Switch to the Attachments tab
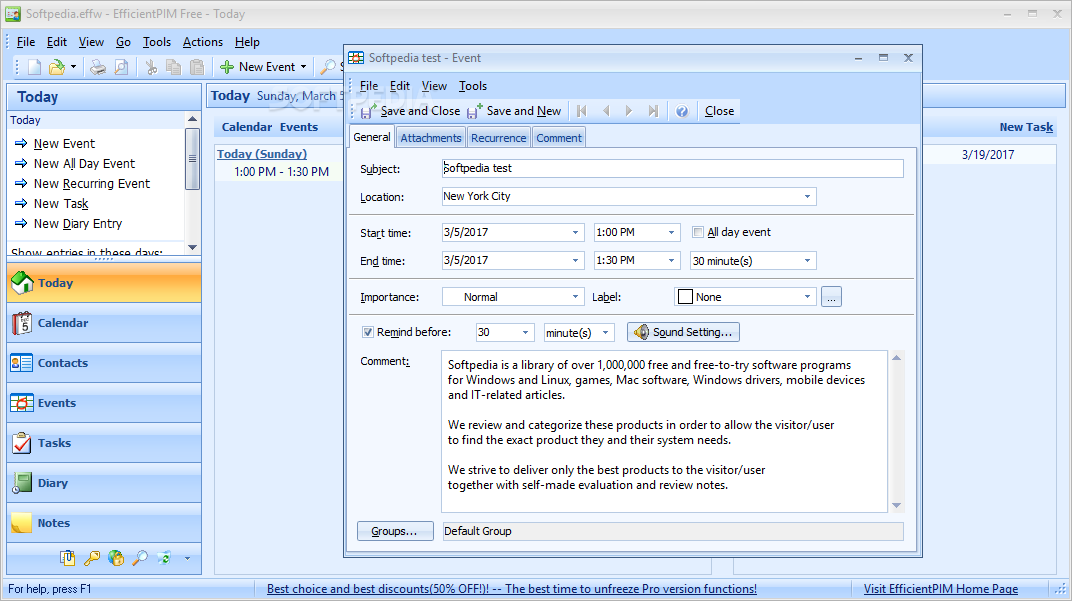Image resolution: width=1072 pixels, height=601 pixels. click(x=431, y=137)
